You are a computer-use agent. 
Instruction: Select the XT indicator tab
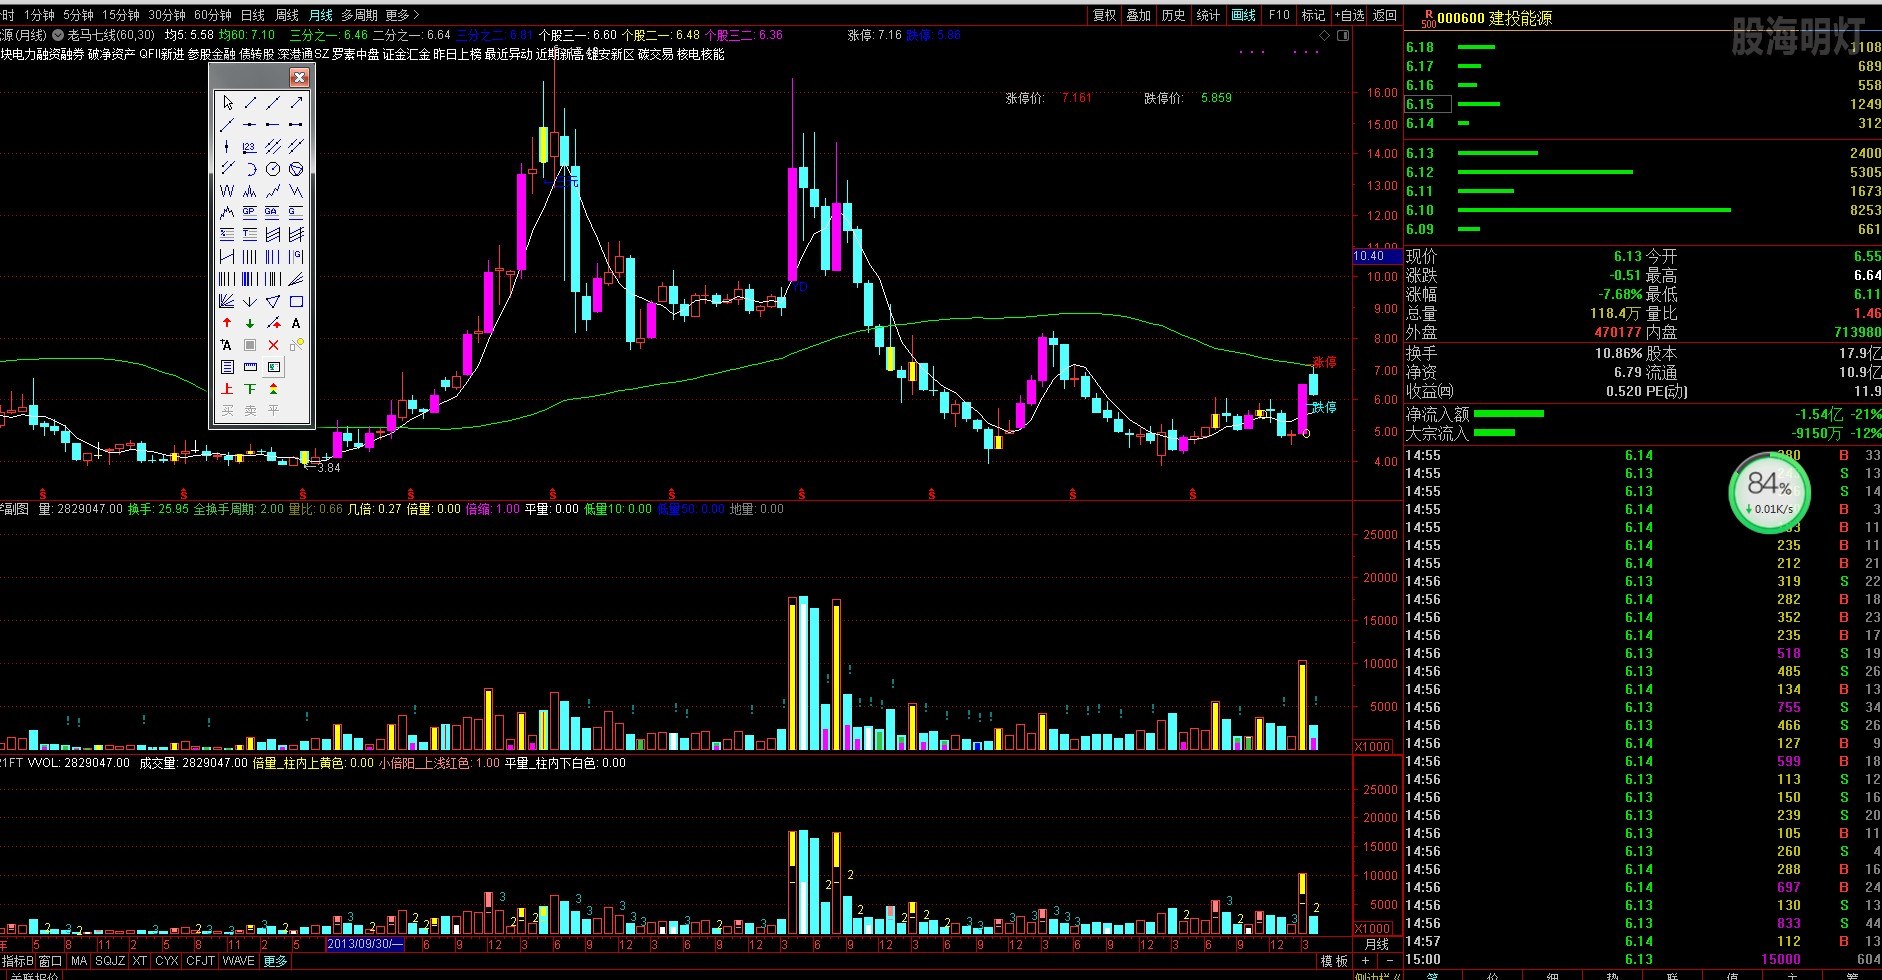coord(140,961)
